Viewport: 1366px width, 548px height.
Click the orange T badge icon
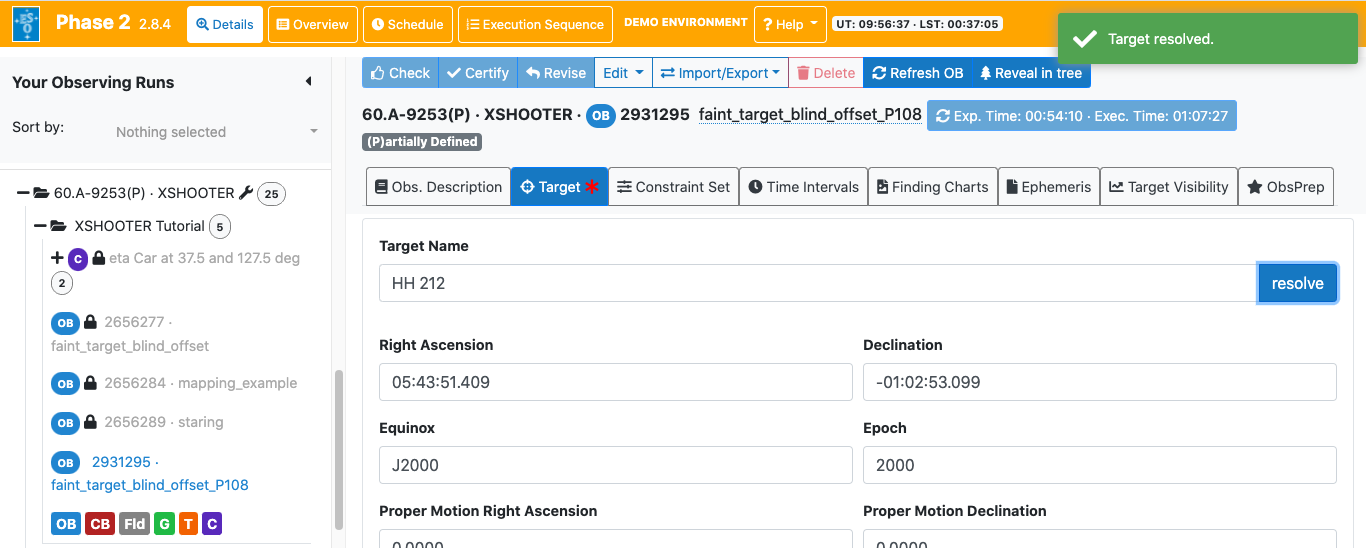(188, 524)
